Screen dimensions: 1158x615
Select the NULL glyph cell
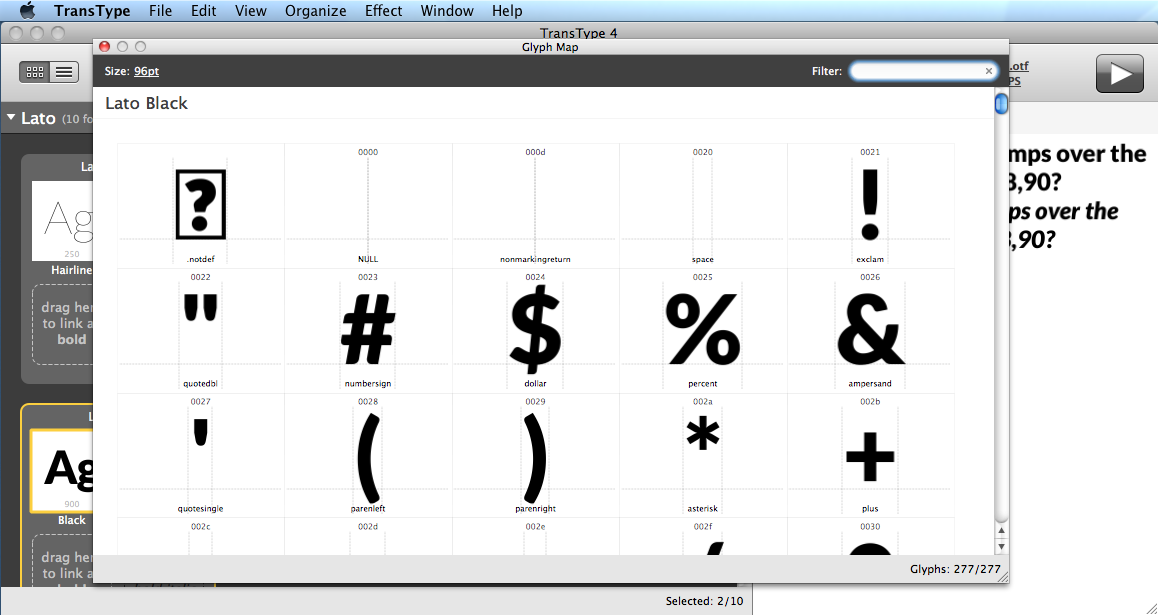tap(368, 205)
